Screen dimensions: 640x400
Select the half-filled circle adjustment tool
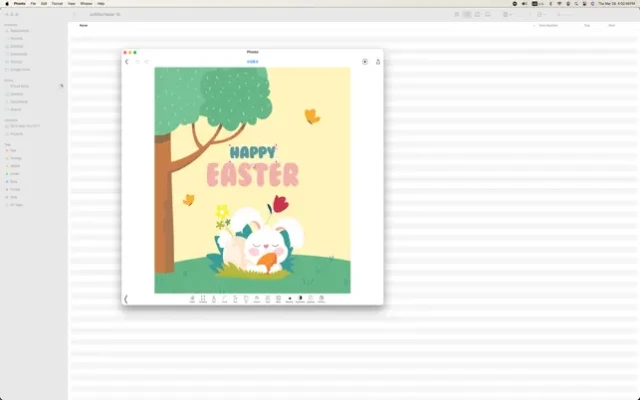300,299
